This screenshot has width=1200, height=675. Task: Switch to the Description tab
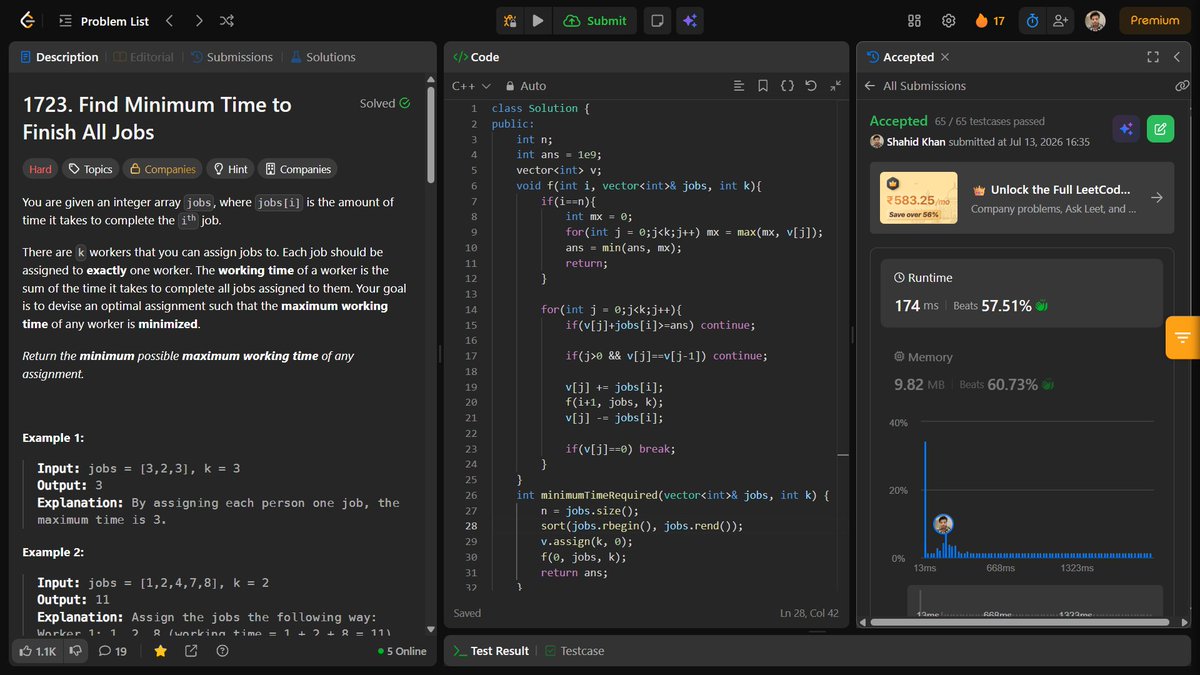[x=59, y=57]
